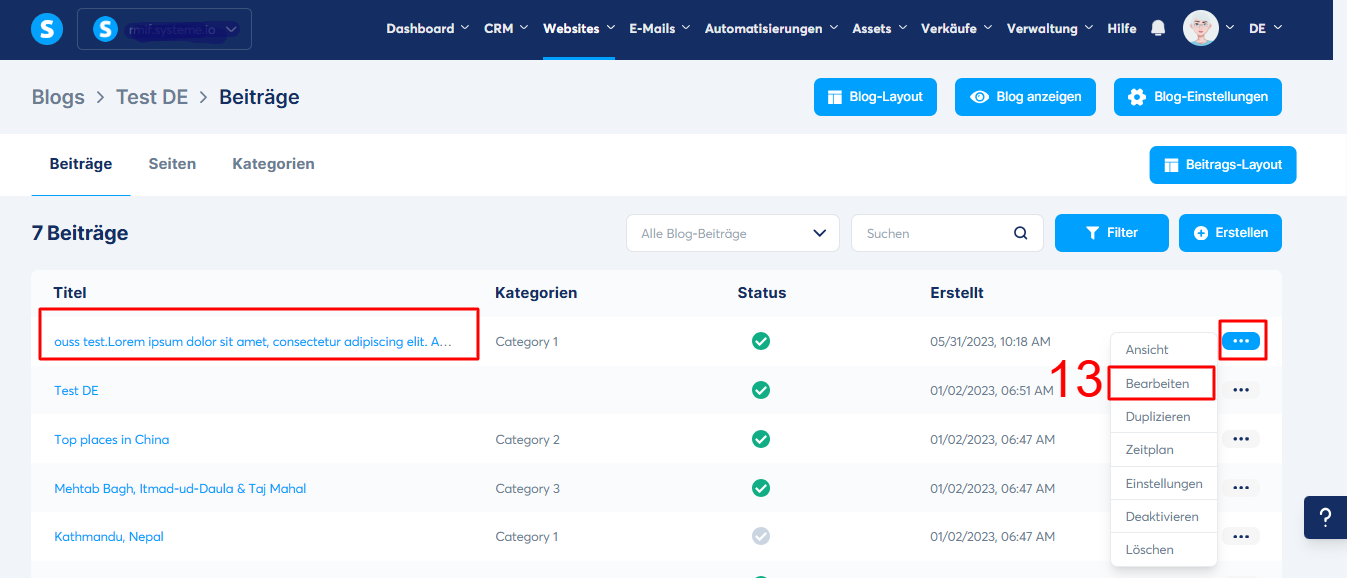1347x578 pixels.
Task: Click the Beitrags-Layout button
Action: point(1223,165)
